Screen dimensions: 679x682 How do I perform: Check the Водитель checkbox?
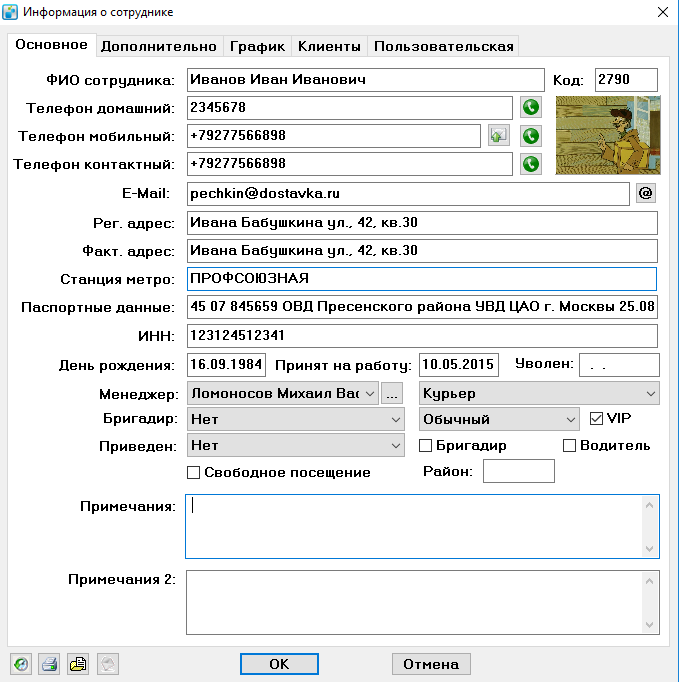pos(569,445)
